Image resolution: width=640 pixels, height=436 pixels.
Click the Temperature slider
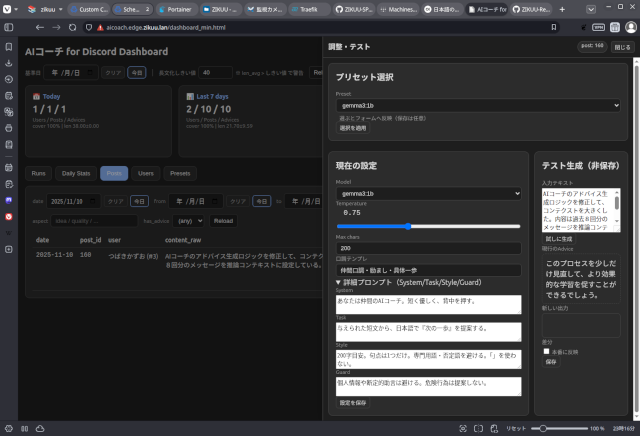428,226
